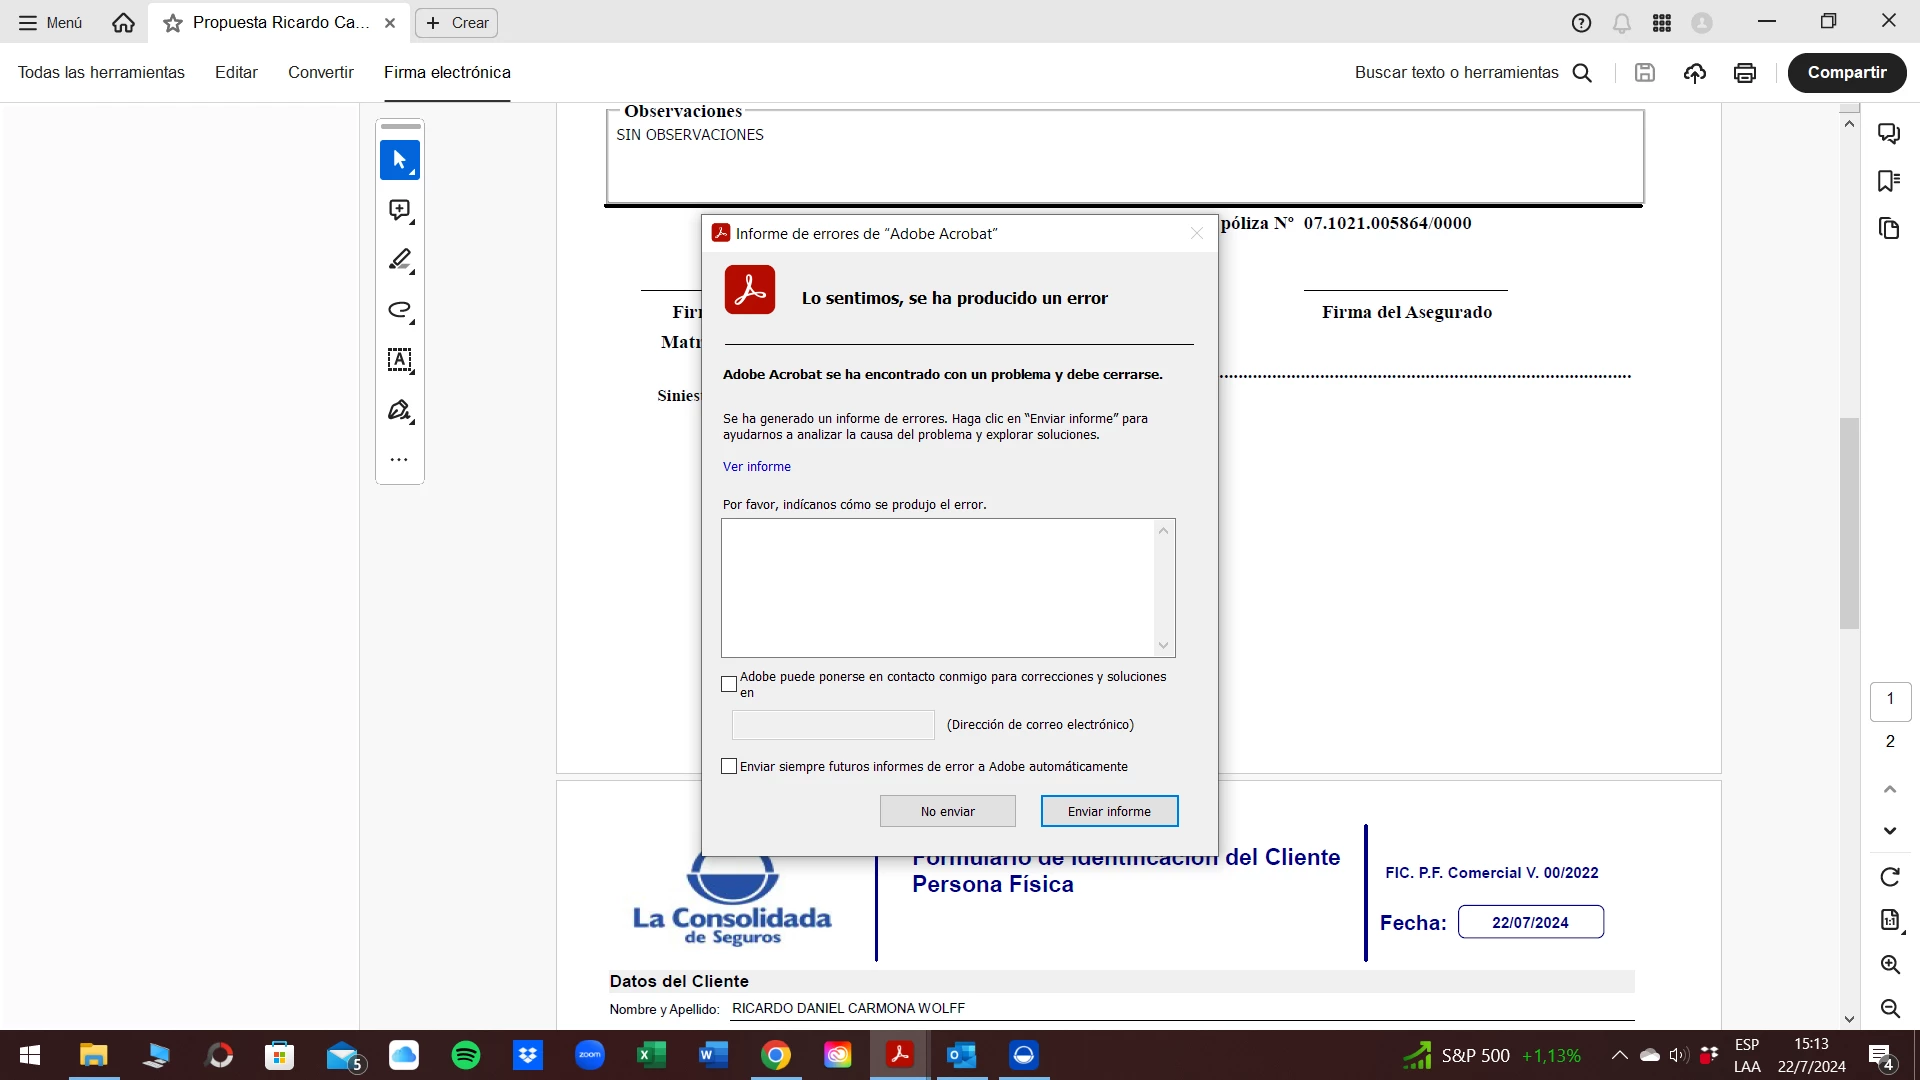This screenshot has width=1920, height=1080.
Task: Open the bookmarks panel icon
Action: 1888,181
